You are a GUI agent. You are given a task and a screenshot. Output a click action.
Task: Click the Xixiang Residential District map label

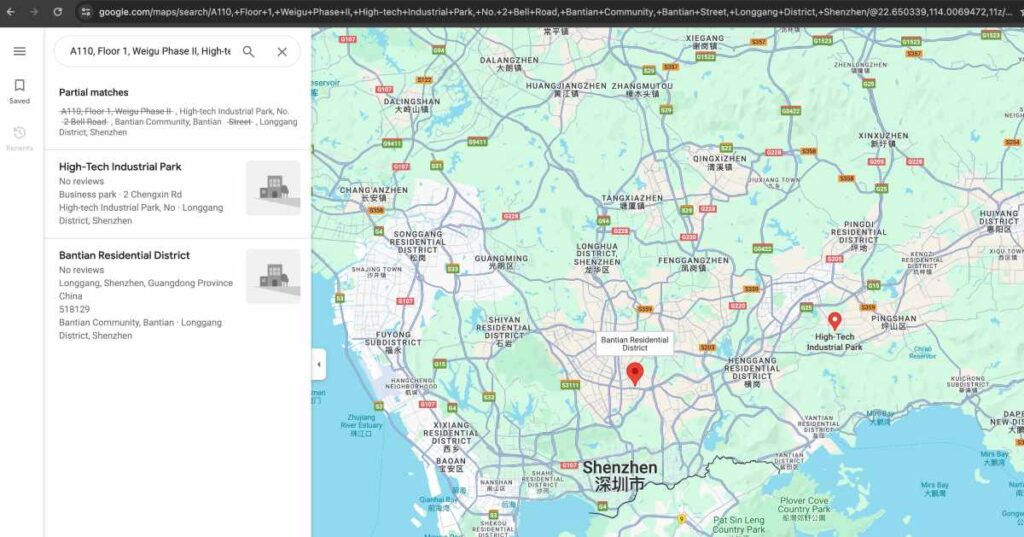point(451,436)
